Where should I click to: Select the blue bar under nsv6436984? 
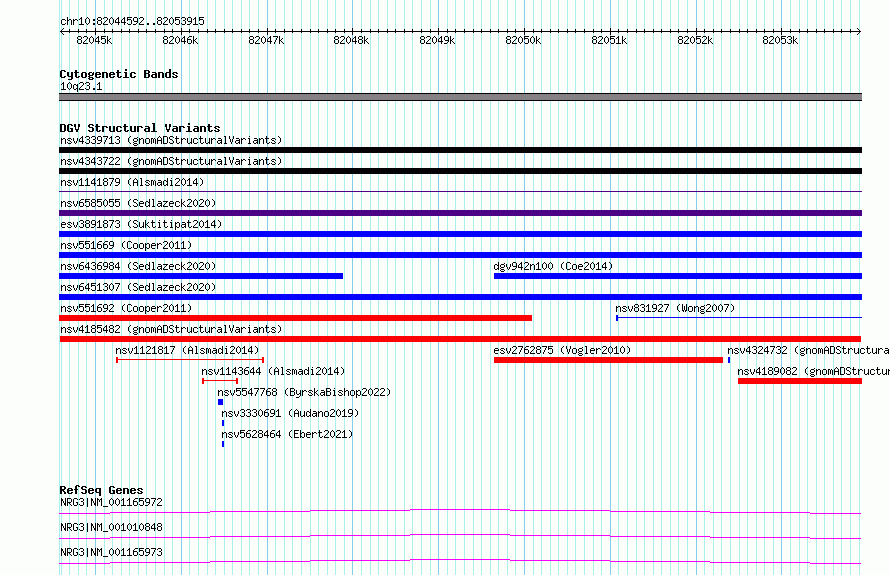pos(201,276)
